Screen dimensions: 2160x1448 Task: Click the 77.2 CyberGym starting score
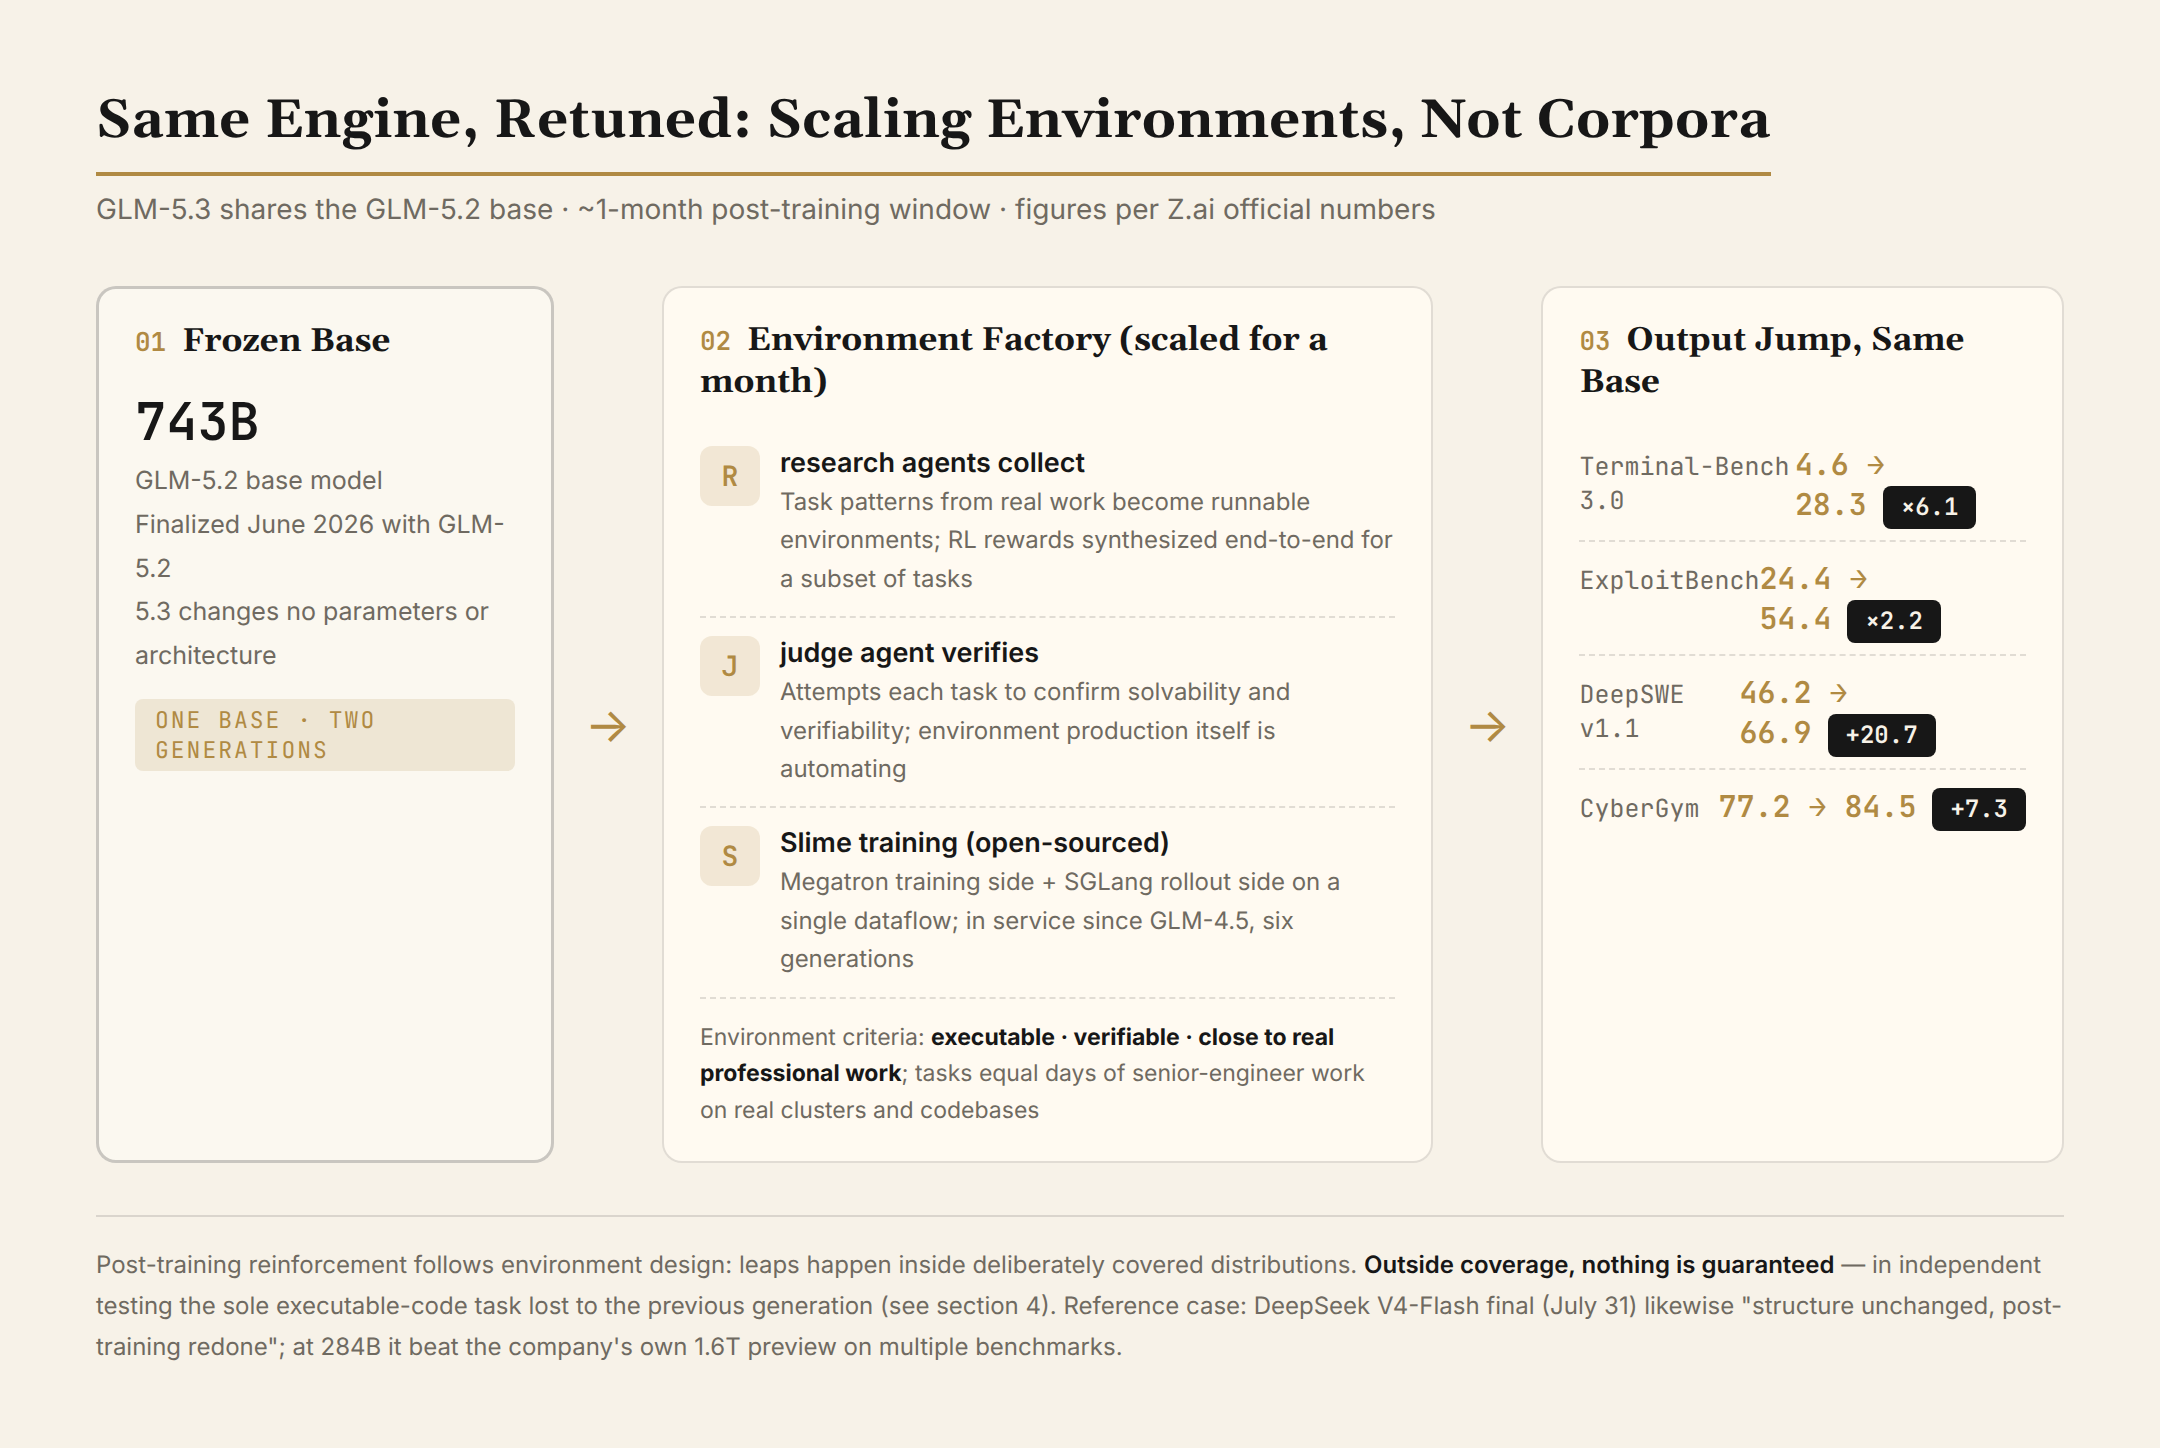1754,807
